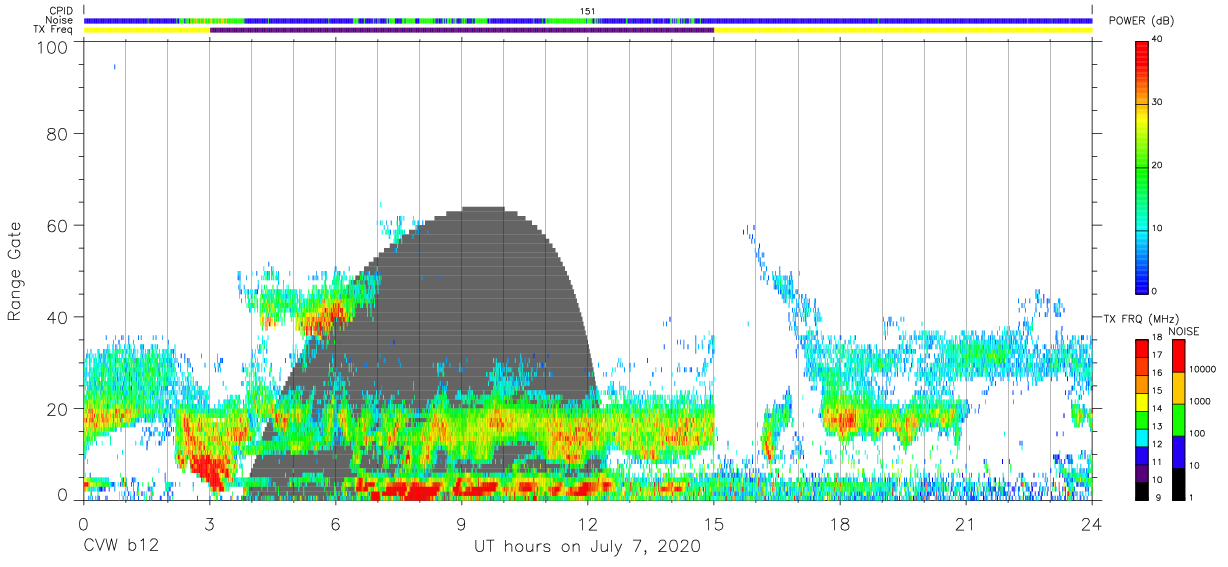The height and width of the screenshot is (567, 1228).
Task: Click x-axis tick label '21'
Action: tap(966, 524)
